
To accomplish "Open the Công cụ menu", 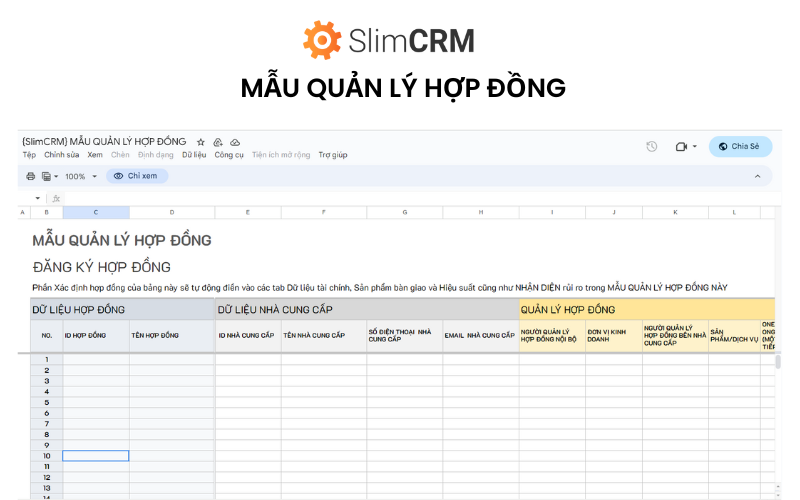I will [x=229, y=155].
